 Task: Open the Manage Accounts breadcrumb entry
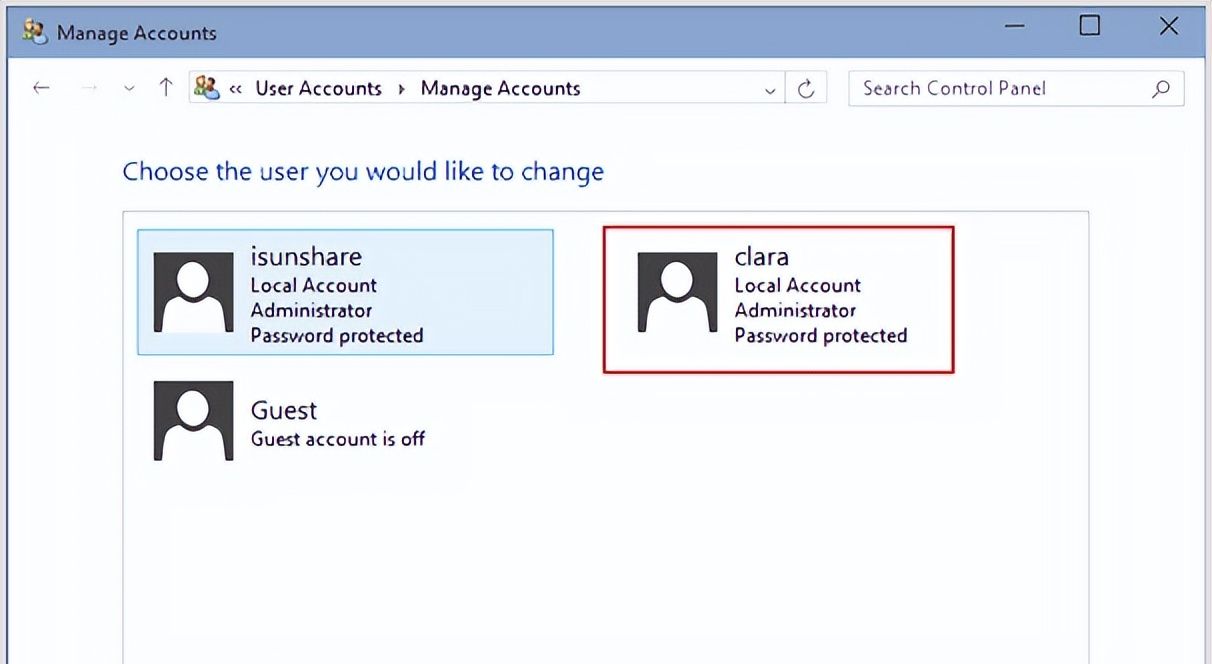pyautogui.click(x=500, y=88)
